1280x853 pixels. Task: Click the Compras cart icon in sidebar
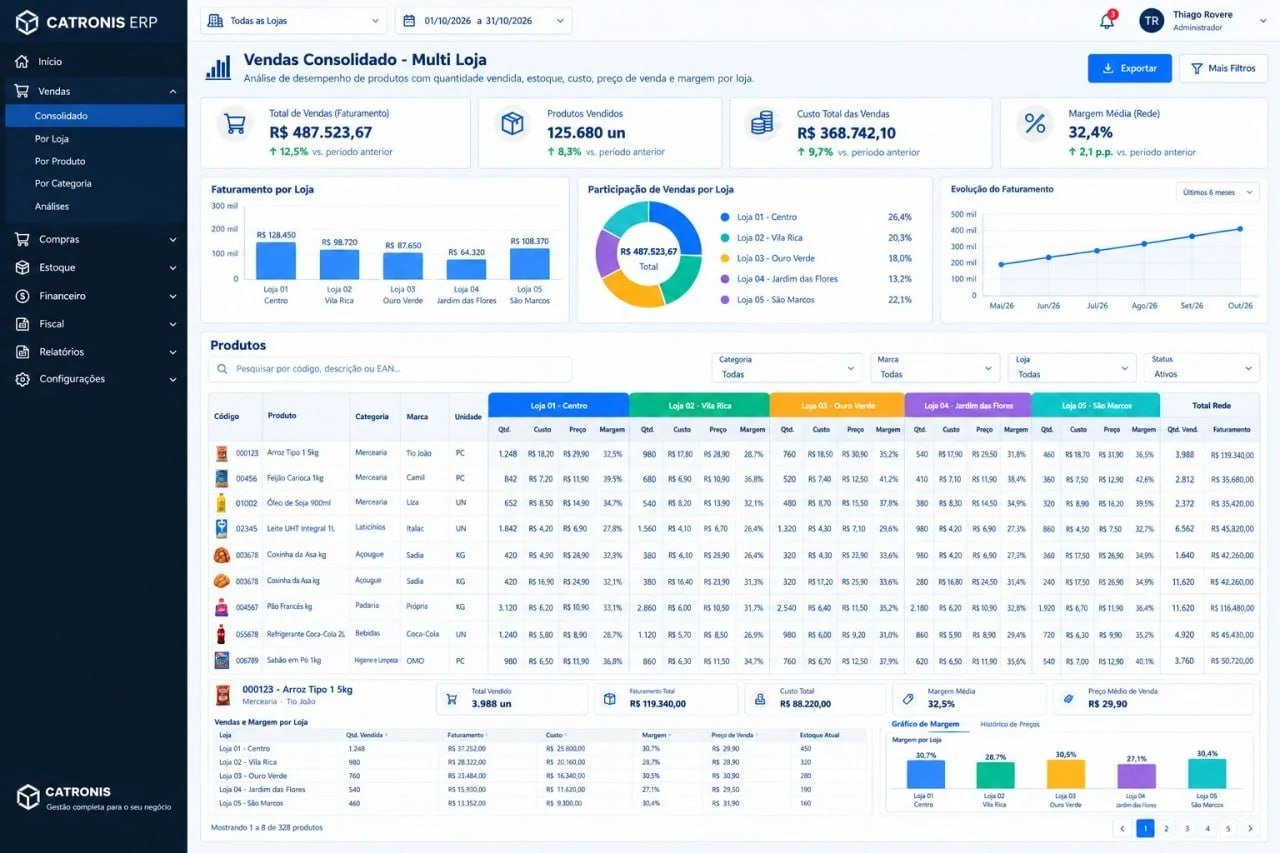(22, 240)
